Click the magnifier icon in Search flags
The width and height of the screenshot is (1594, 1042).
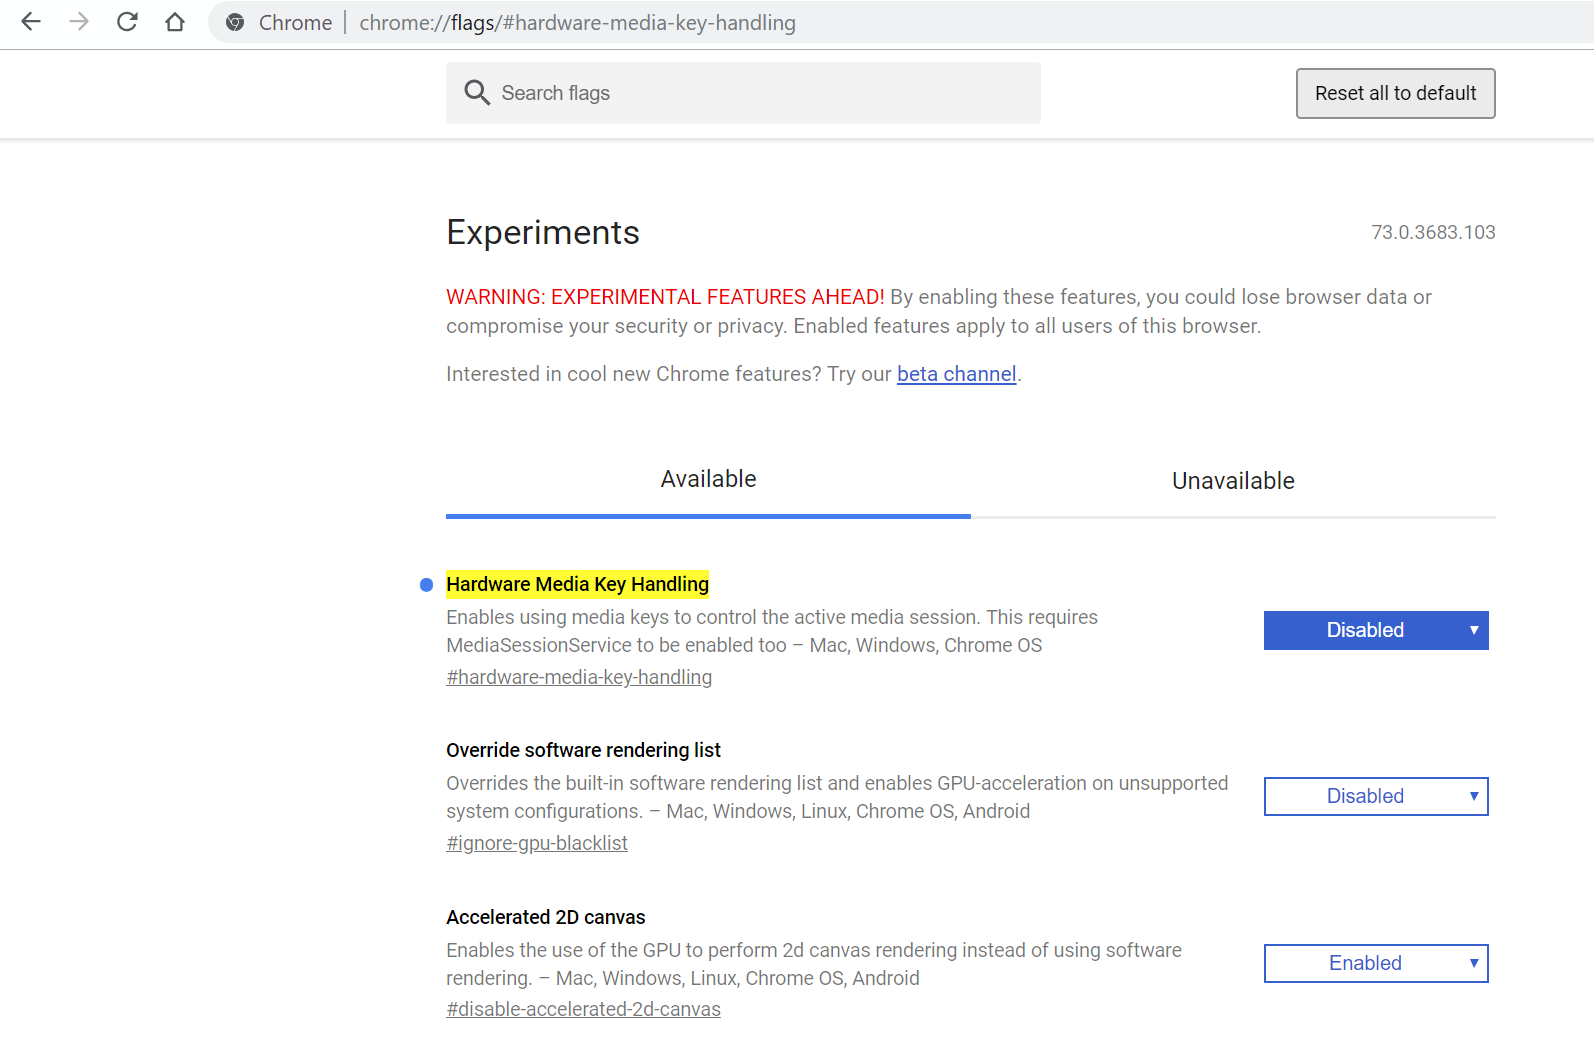click(477, 93)
